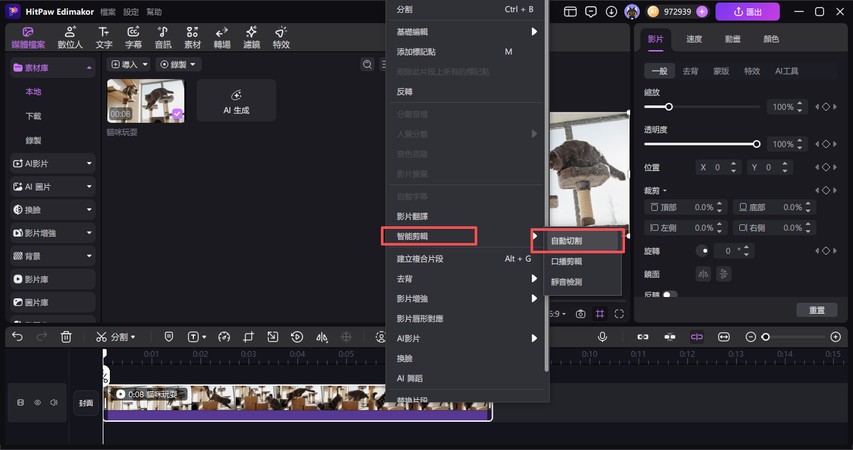Open the 音訊 audio library
853x450 pixels.
coord(163,38)
